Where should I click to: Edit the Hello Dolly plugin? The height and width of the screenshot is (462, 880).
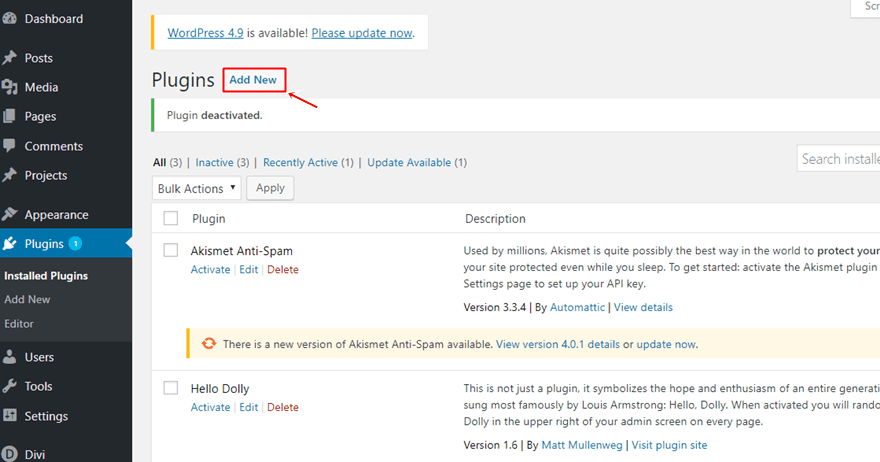pos(249,407)
